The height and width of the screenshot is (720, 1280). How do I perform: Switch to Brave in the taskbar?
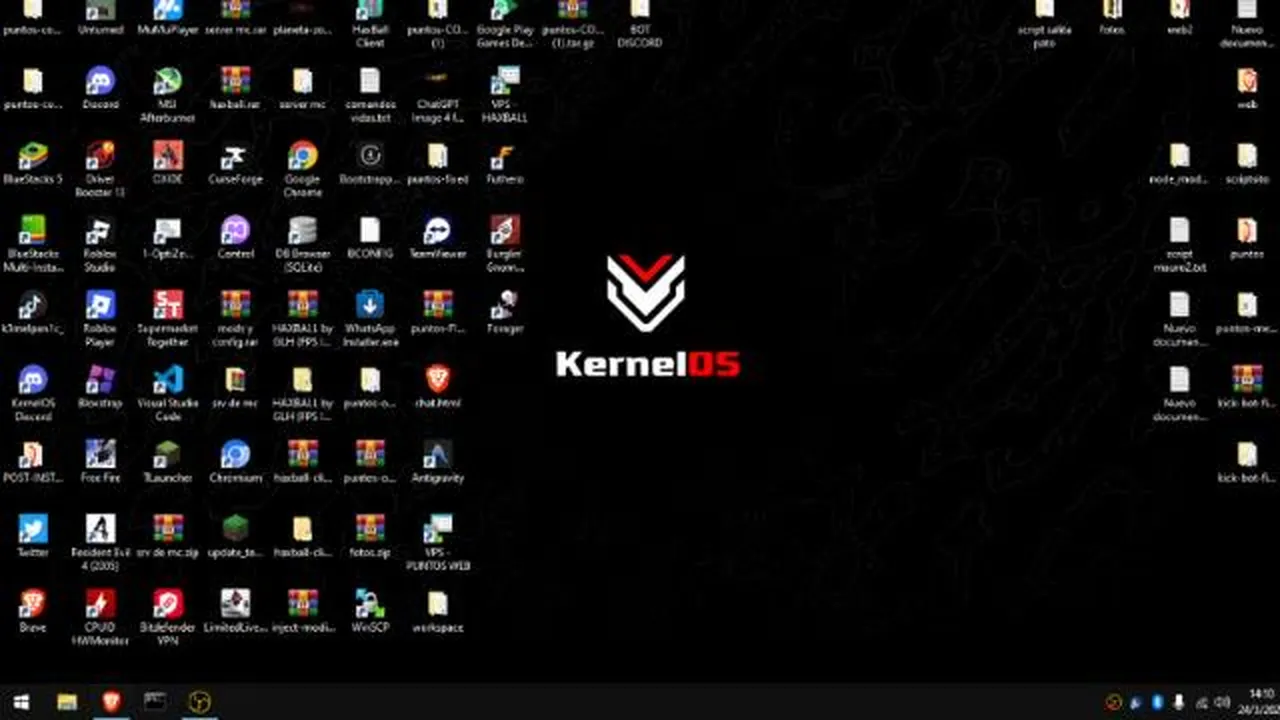111,702
